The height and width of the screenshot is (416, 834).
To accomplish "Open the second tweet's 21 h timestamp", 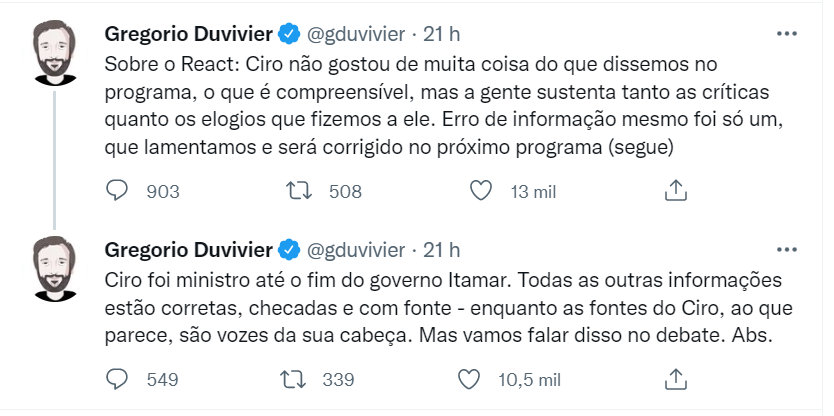I will click(441, 249).
